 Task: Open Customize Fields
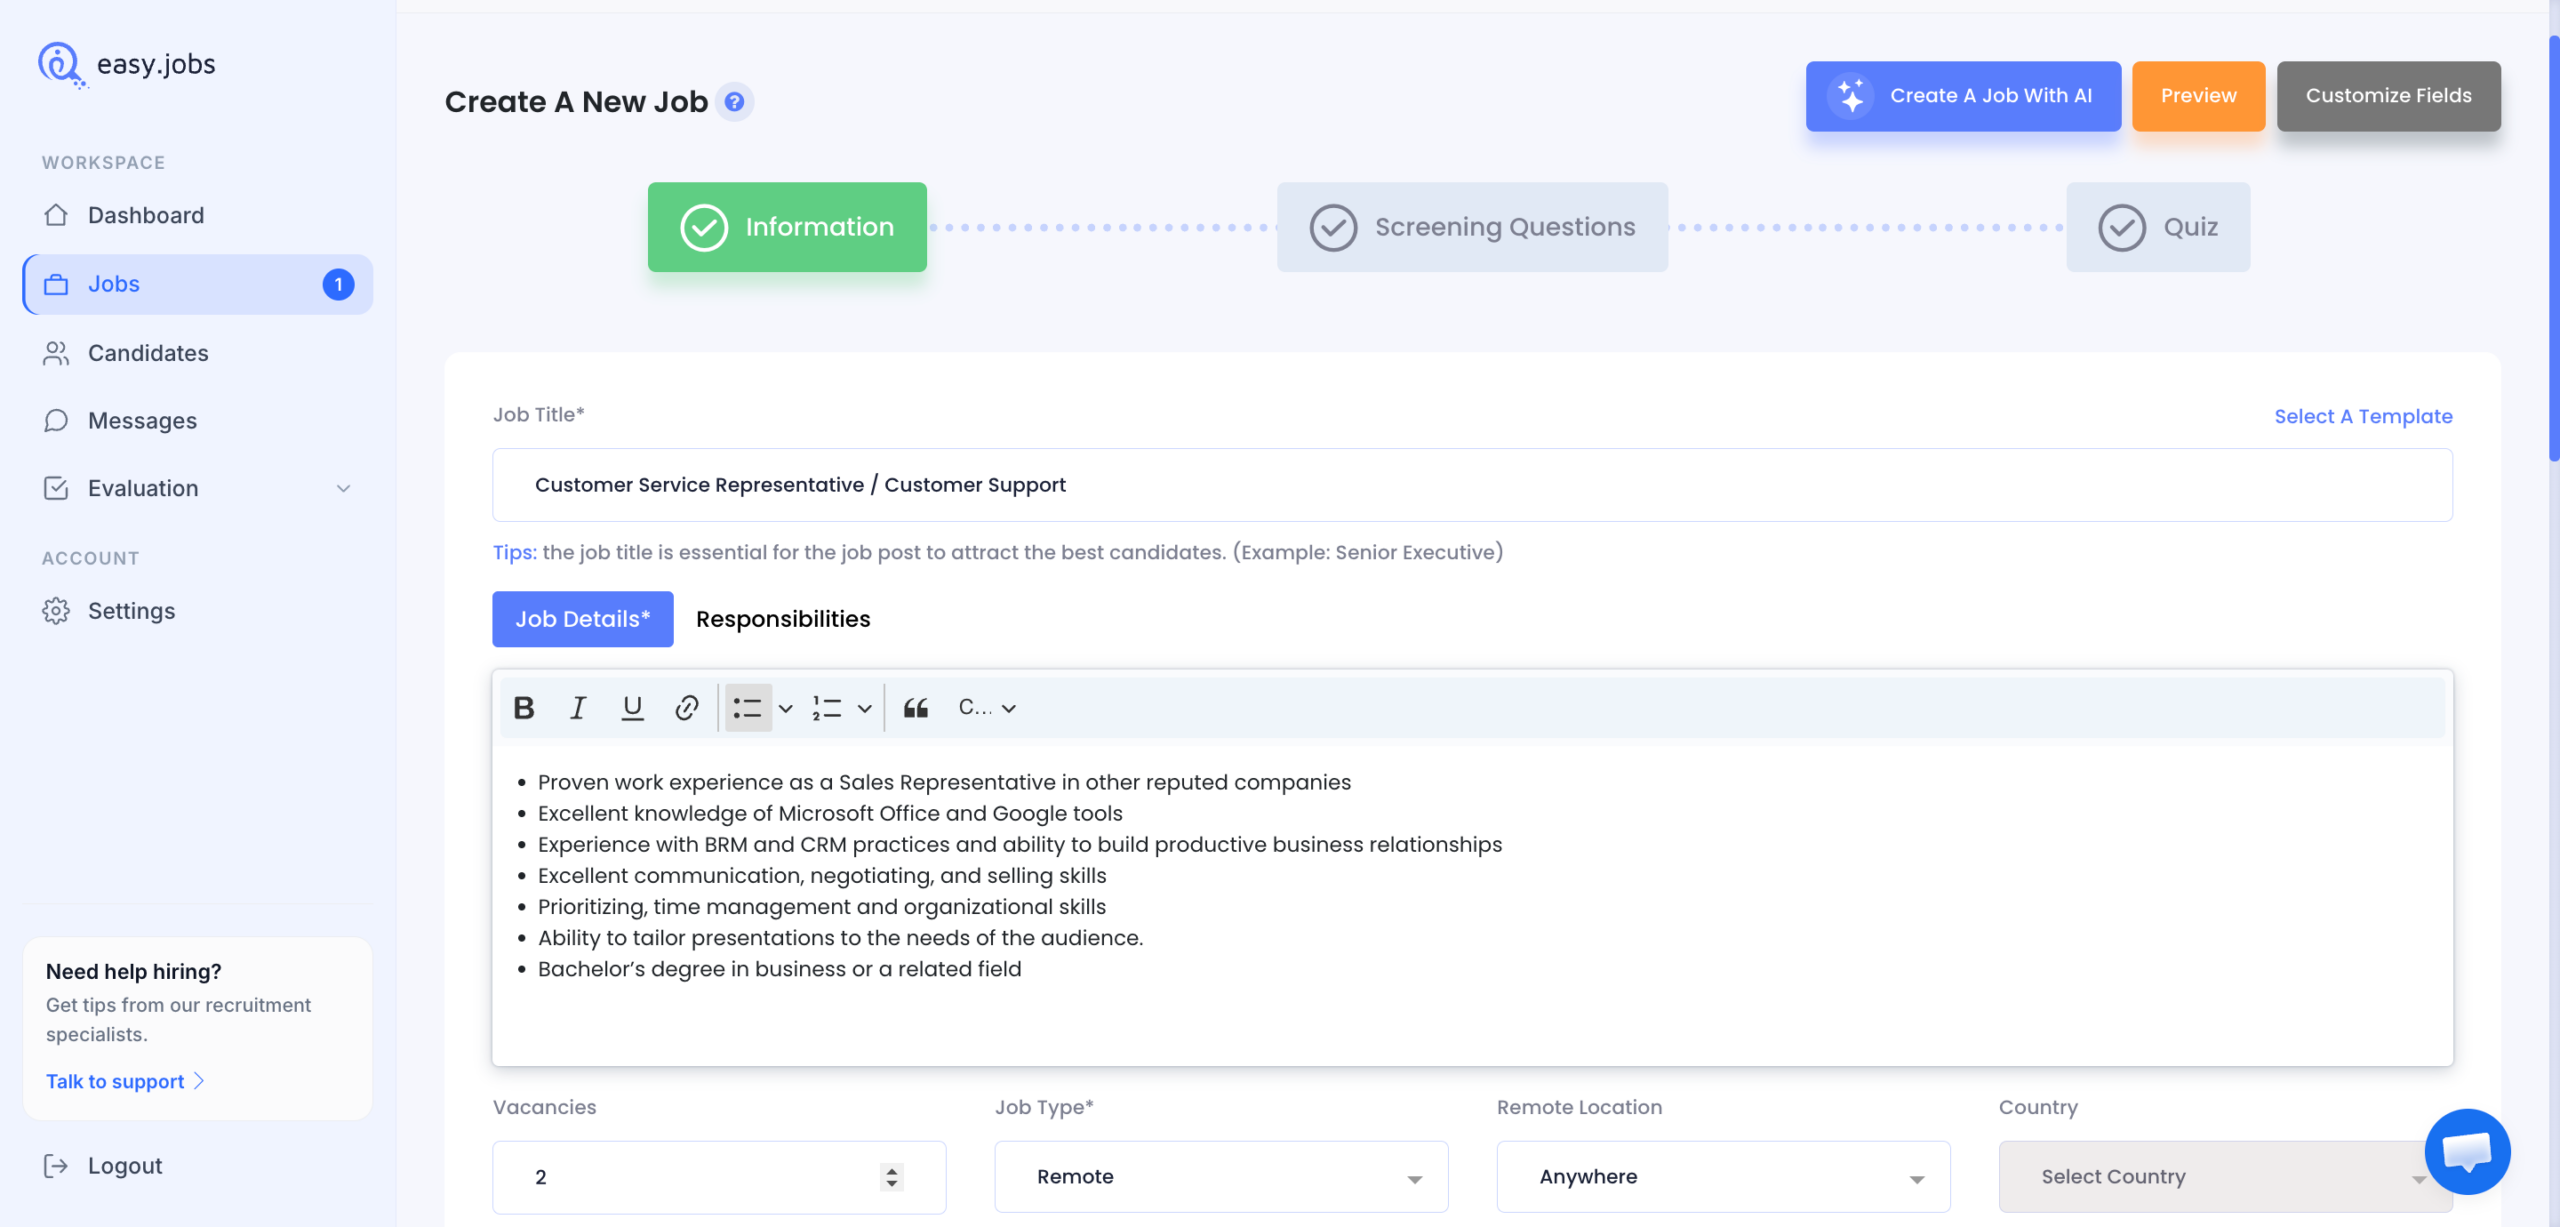click(2388, 96)
